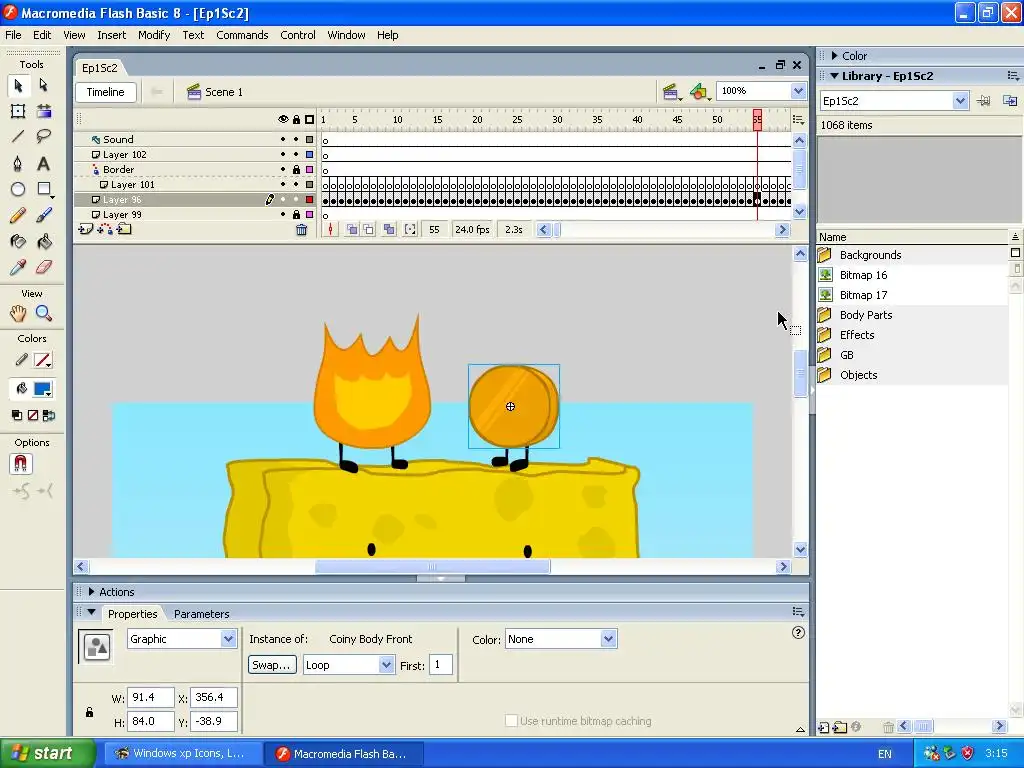Image resolution: width=1024 pixels, height=768 pixels.
Task: Select the Paint Bucket tool
Action: (x=44, y=242)
